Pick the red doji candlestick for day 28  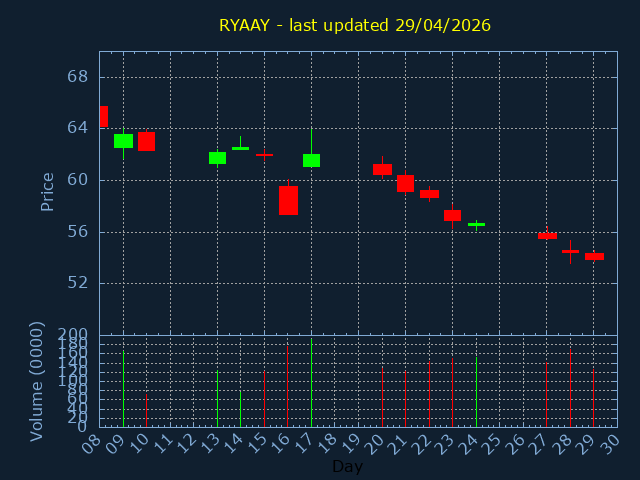point(570,251)
